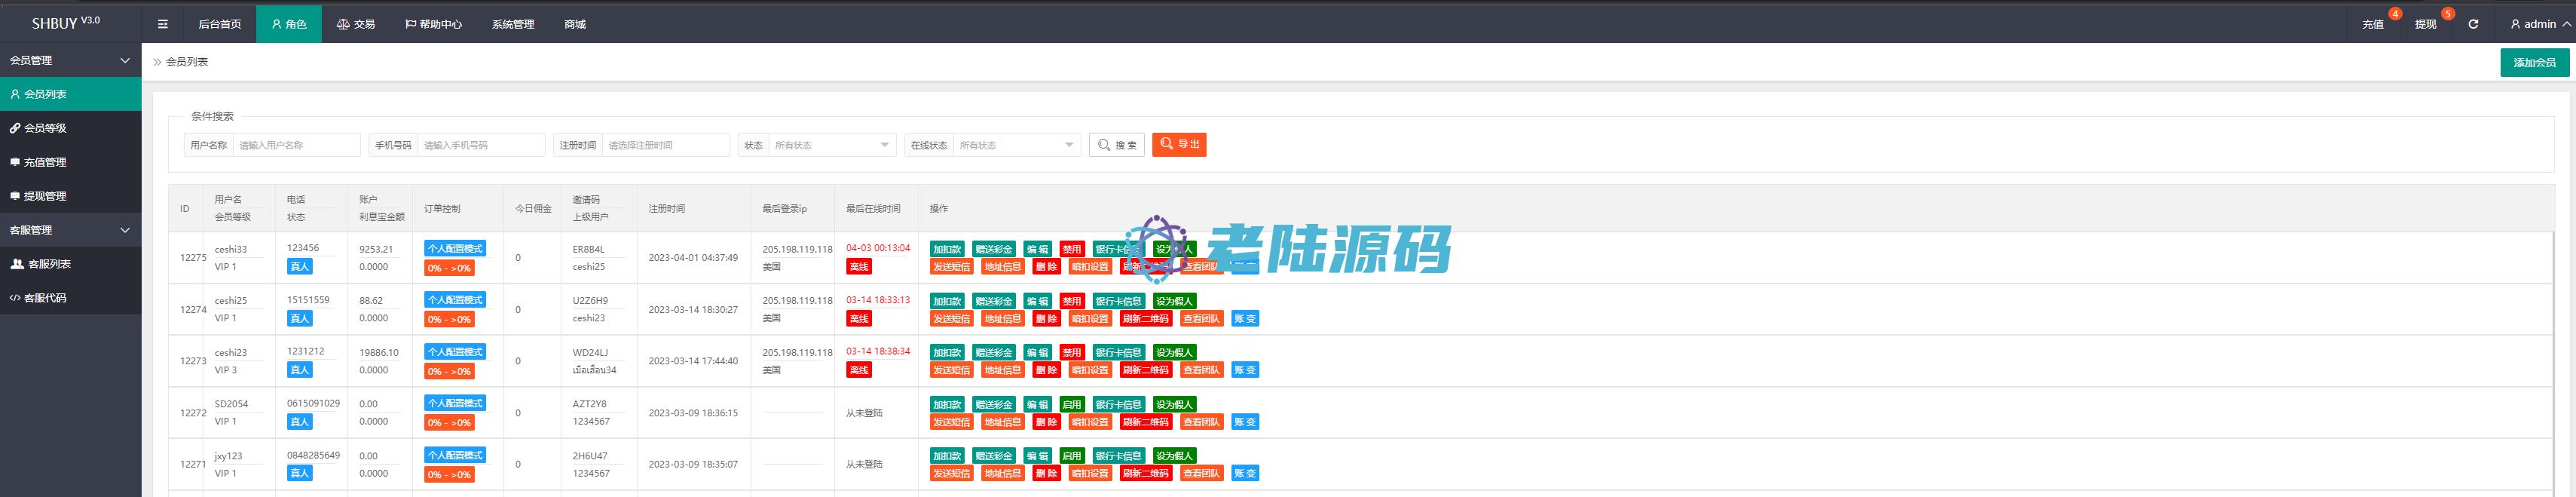Viewport: 2576px width, 497px height.
Task: Open 提现 notifications with badge 5
Action: click(x=2425, y=24)
